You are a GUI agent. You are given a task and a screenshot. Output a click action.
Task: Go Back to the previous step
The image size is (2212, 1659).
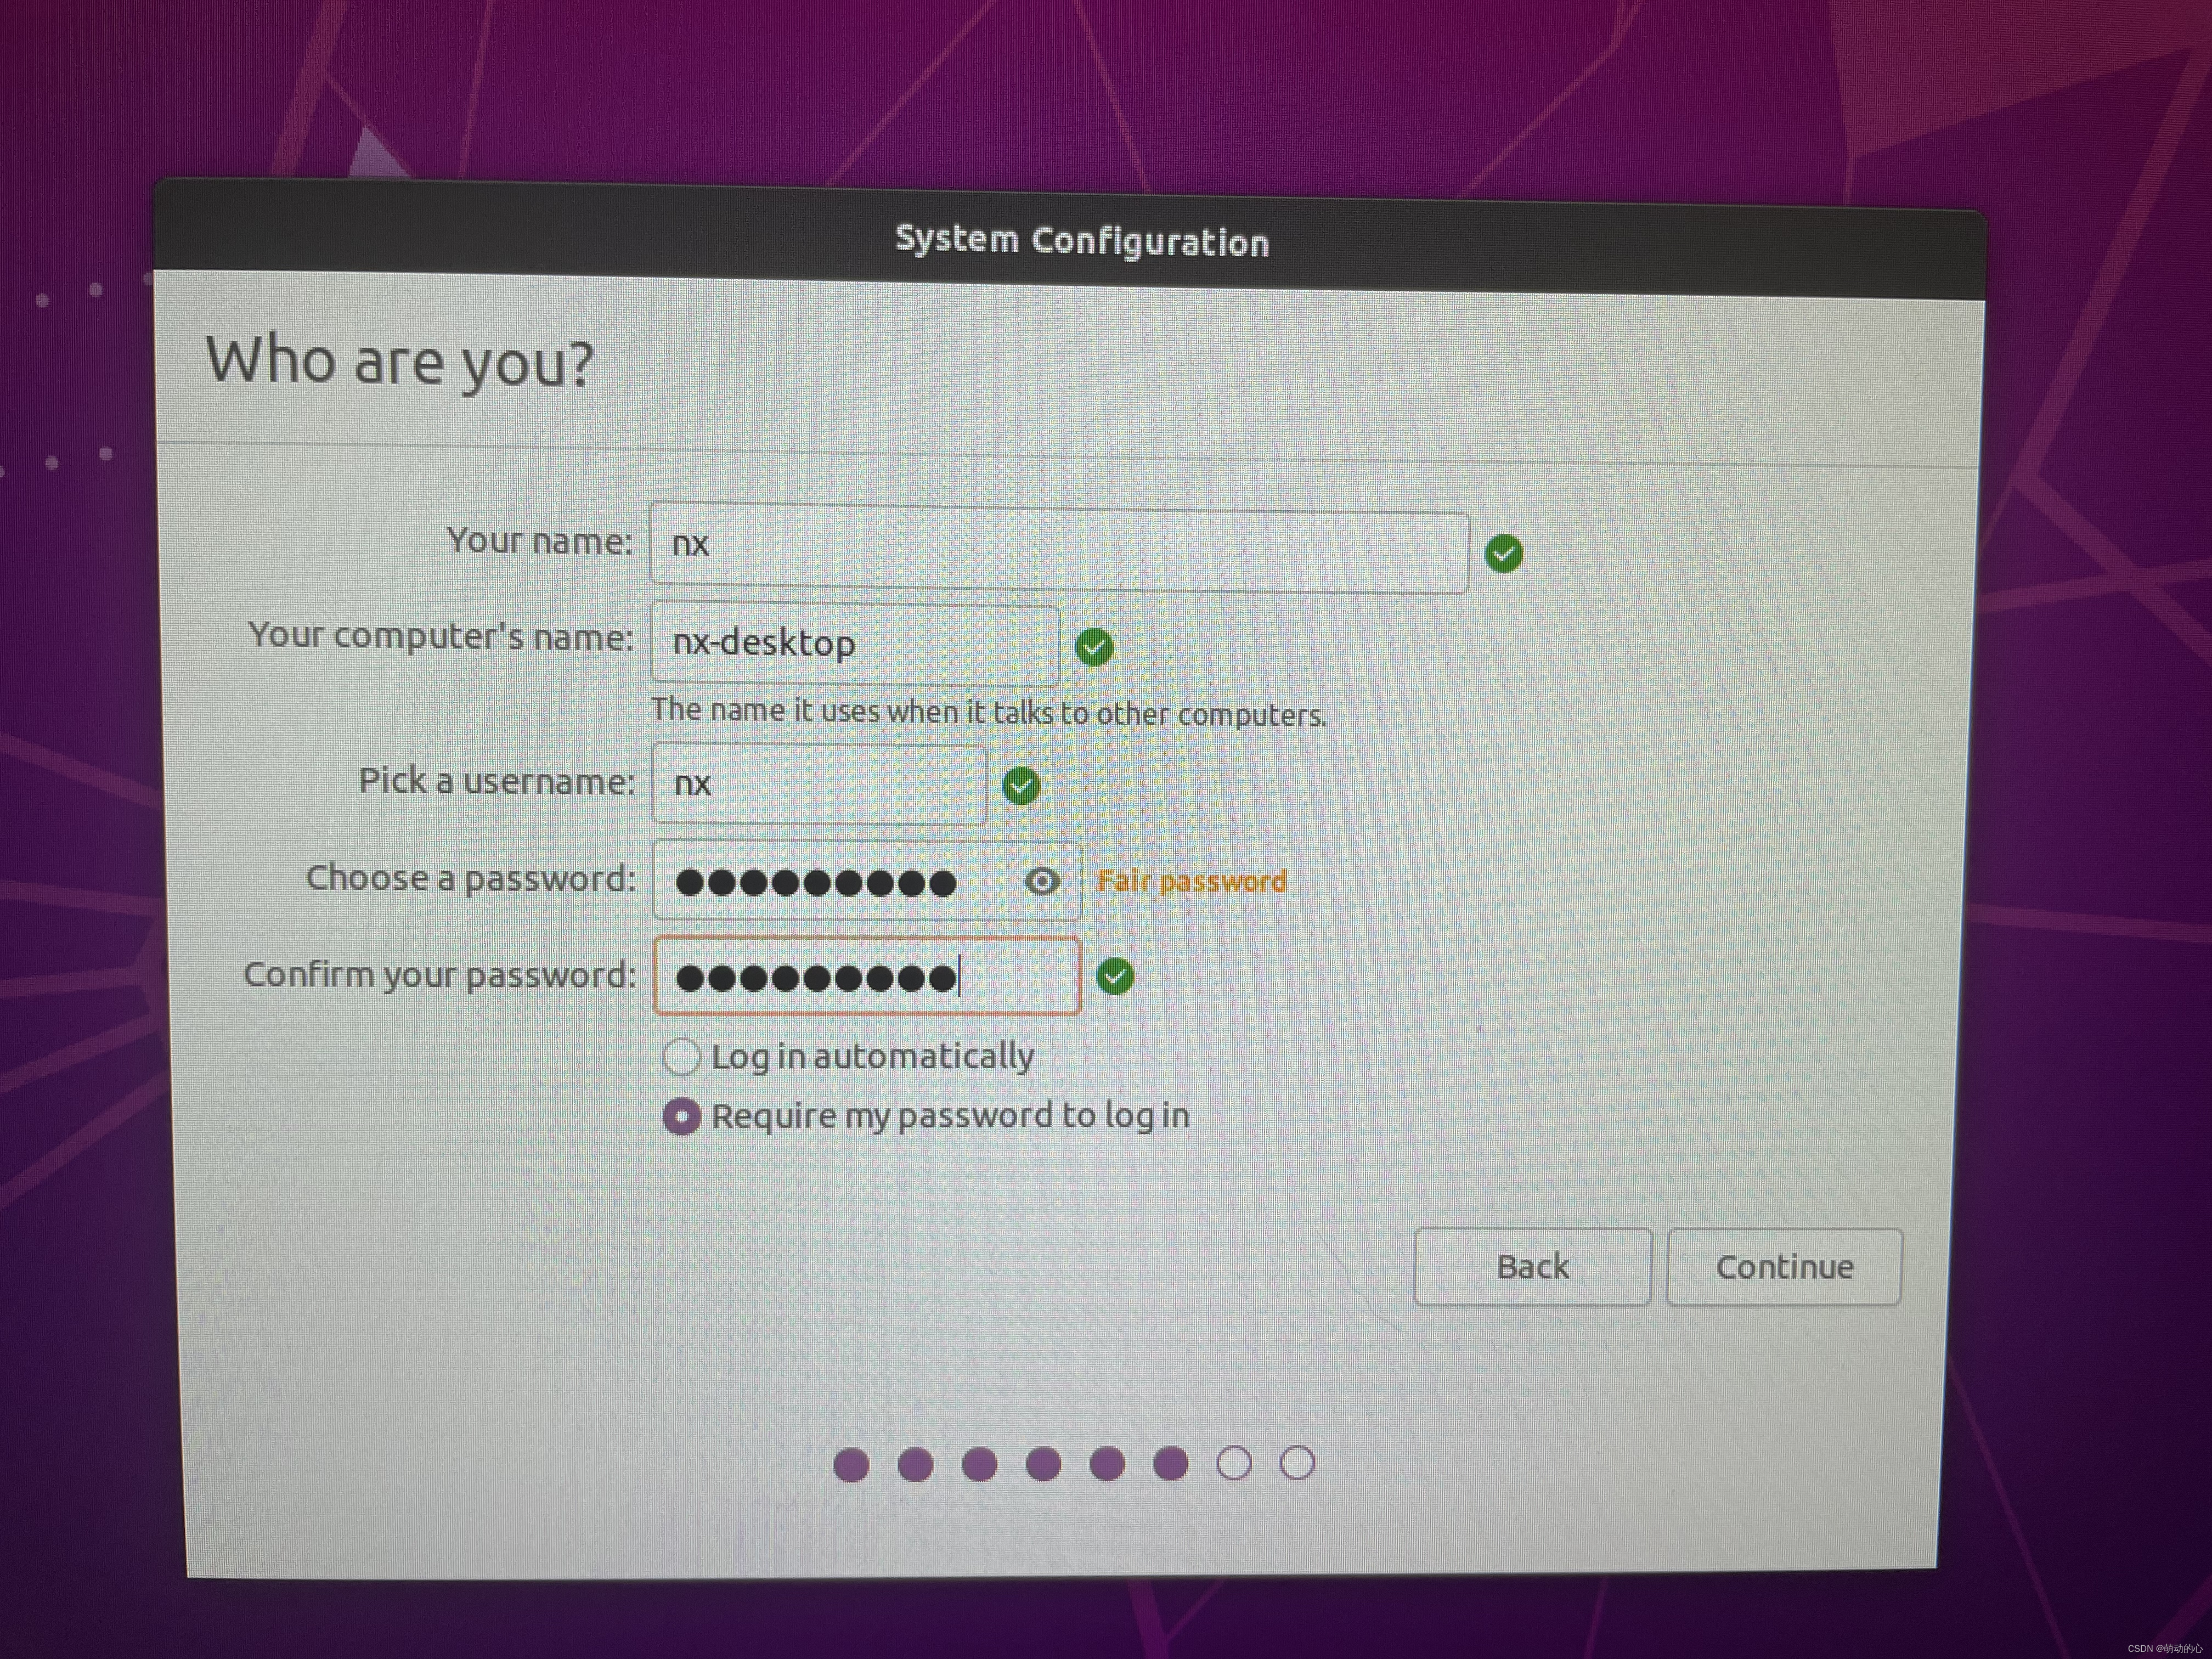pos(1532,1266)
